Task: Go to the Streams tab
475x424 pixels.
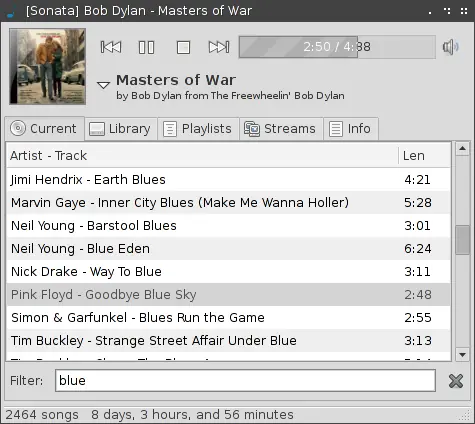Action: (281, 129)
